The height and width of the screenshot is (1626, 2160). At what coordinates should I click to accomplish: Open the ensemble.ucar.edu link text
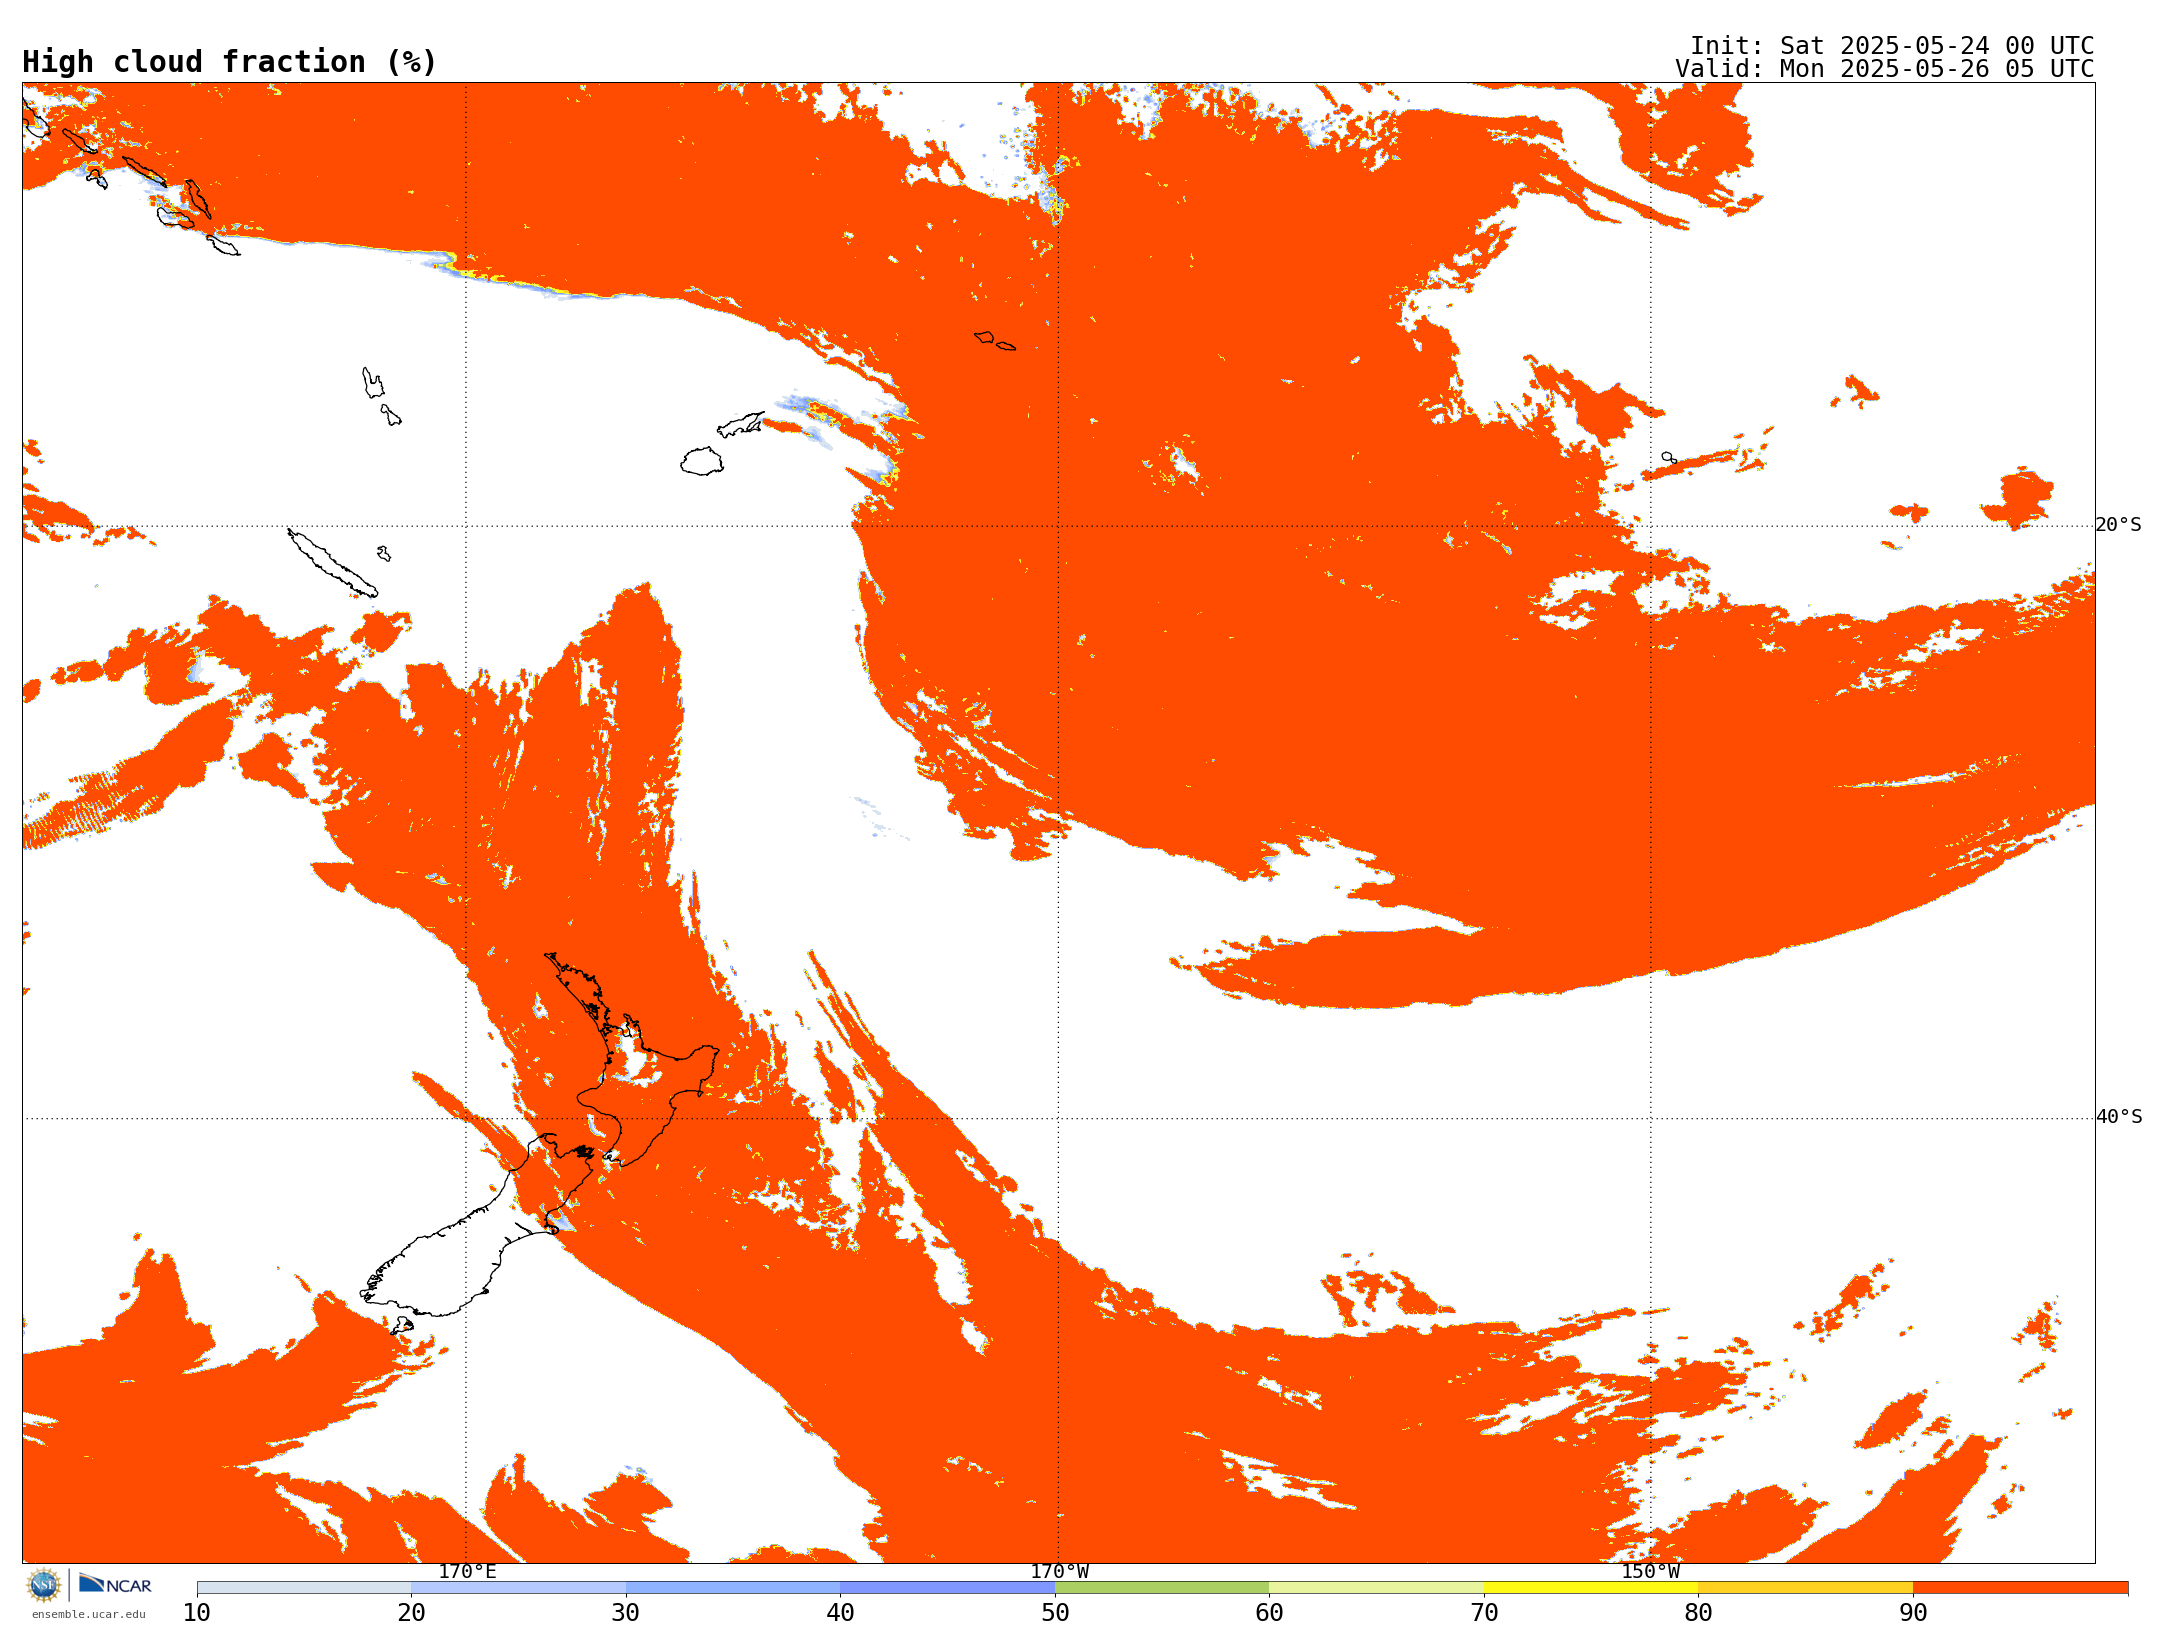tap(88, 1614)
